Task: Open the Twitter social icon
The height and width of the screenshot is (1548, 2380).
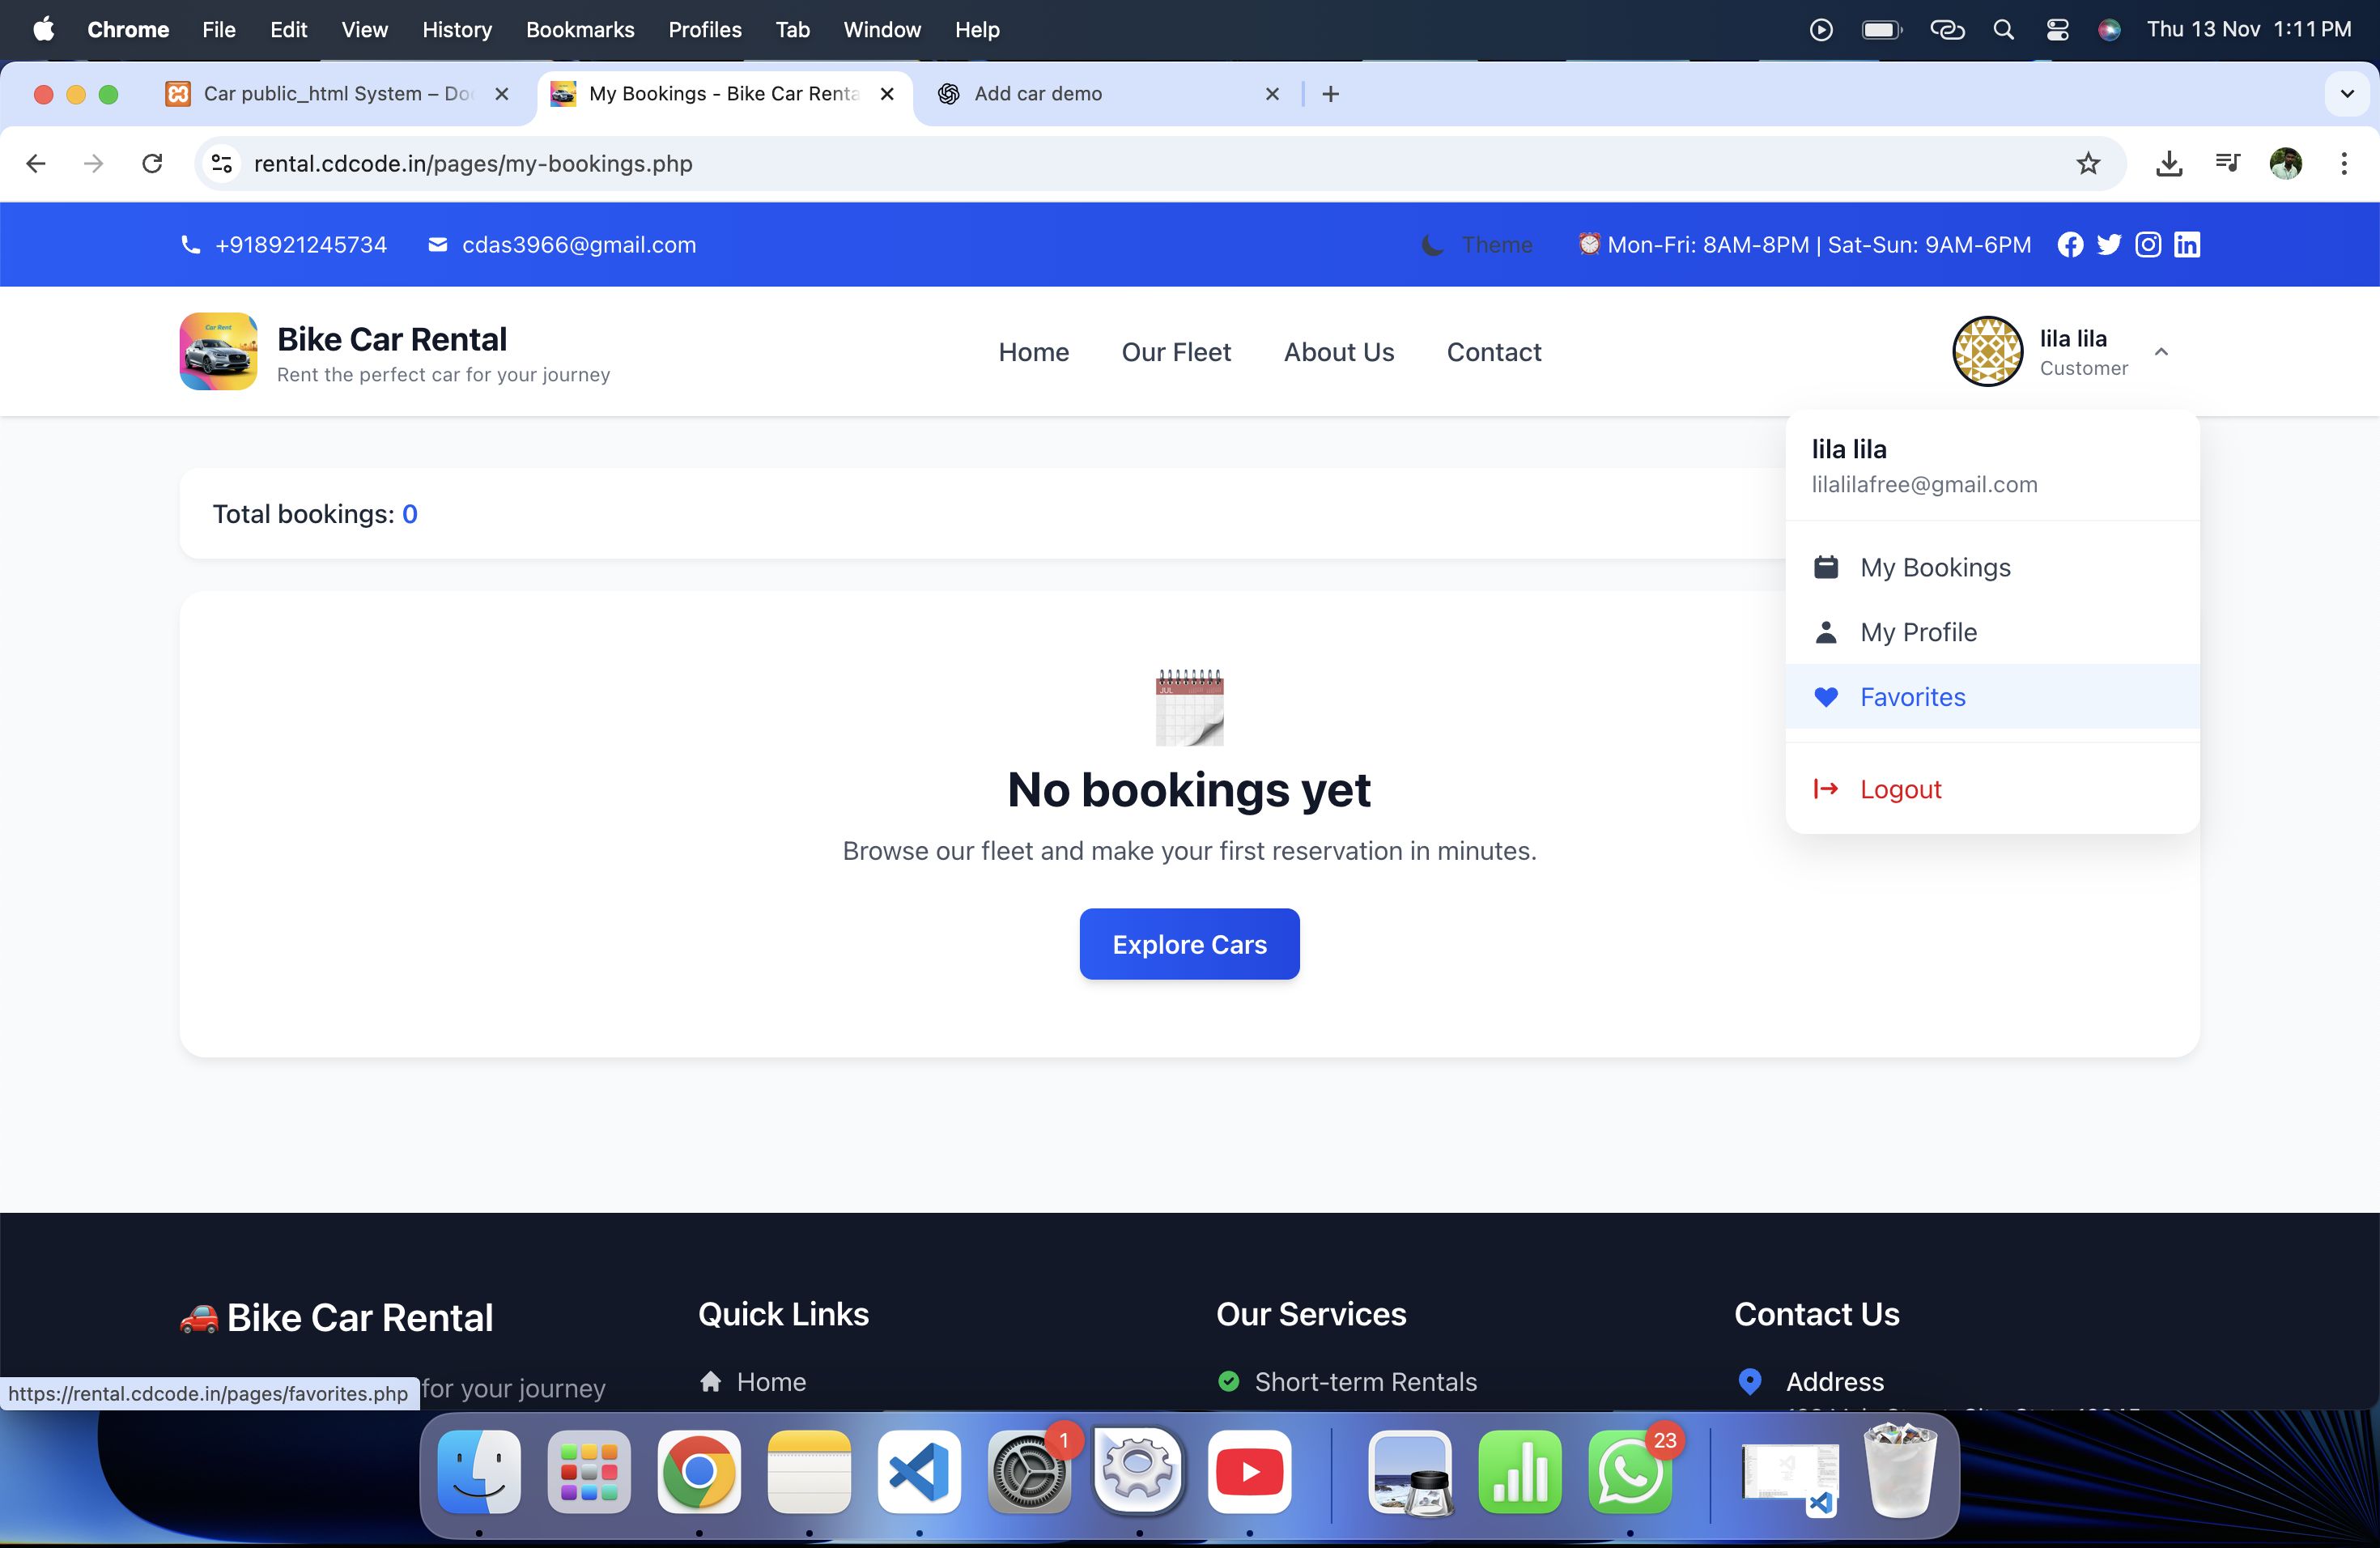Action: click(2109, 245)
